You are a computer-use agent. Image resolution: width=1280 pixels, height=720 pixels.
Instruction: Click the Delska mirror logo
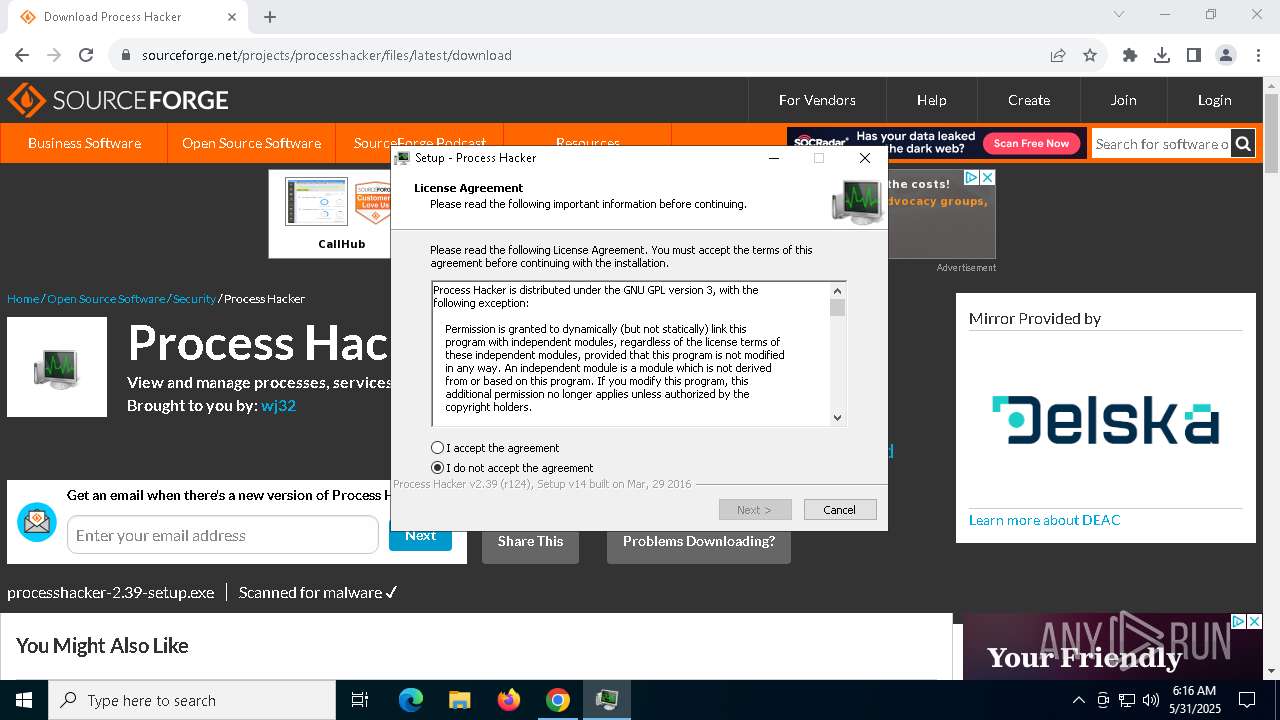point(1105,419)
